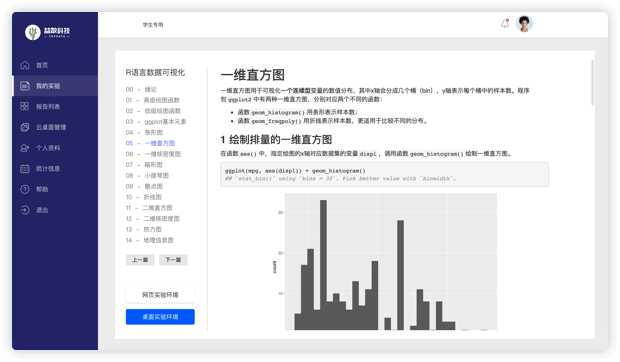The width and height of the screenshot is (620, 362).
Task: Open the 帮助 question mark icon
Action: coord(25,189)
